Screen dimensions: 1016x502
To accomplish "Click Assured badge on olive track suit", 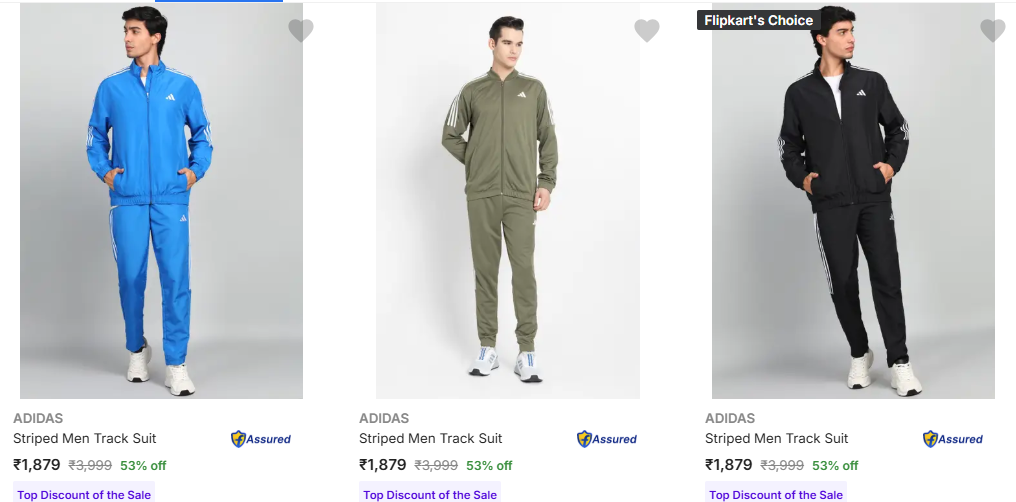I will click(607, 439).
